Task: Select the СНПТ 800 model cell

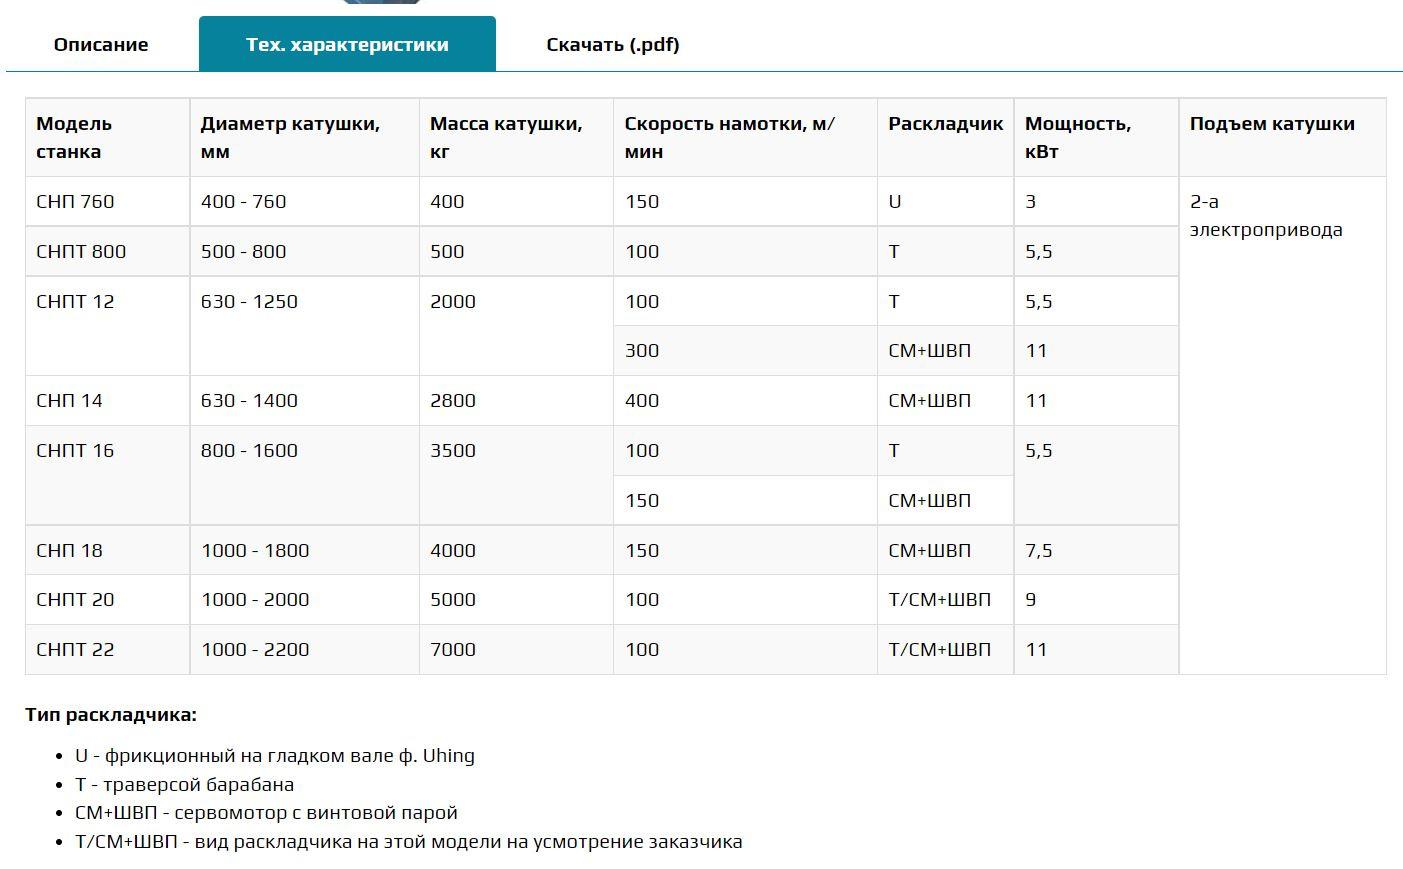Action: [81, 252]
